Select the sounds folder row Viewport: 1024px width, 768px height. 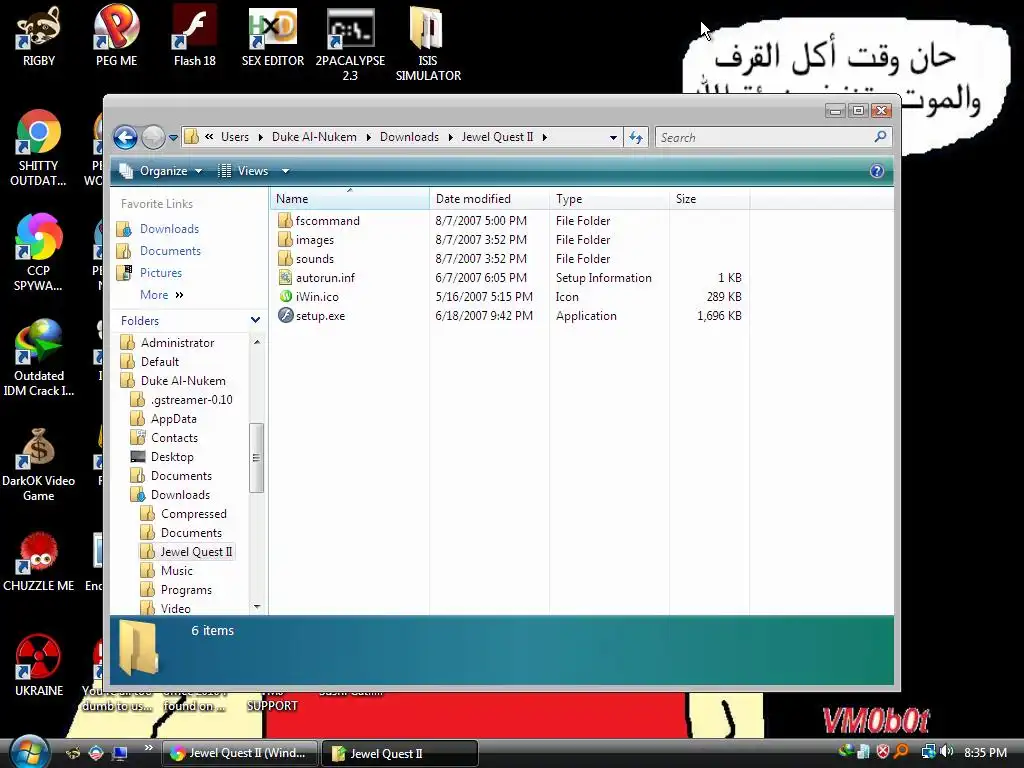[x=510, y=259]
